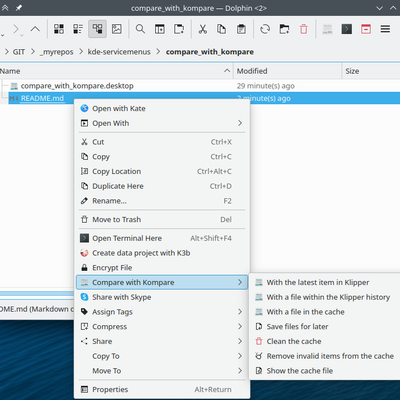
Task: Refresh the folder view
Action: coord(265,29)
